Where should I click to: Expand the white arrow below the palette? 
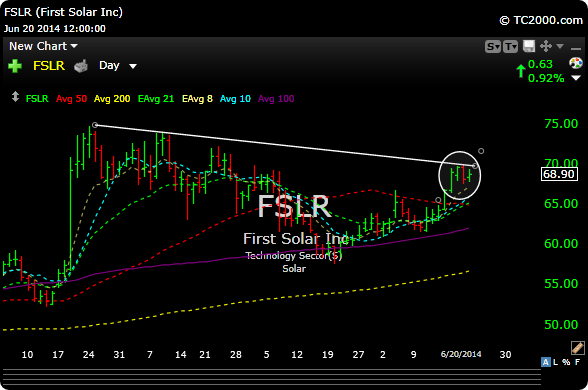pos(576,78)
